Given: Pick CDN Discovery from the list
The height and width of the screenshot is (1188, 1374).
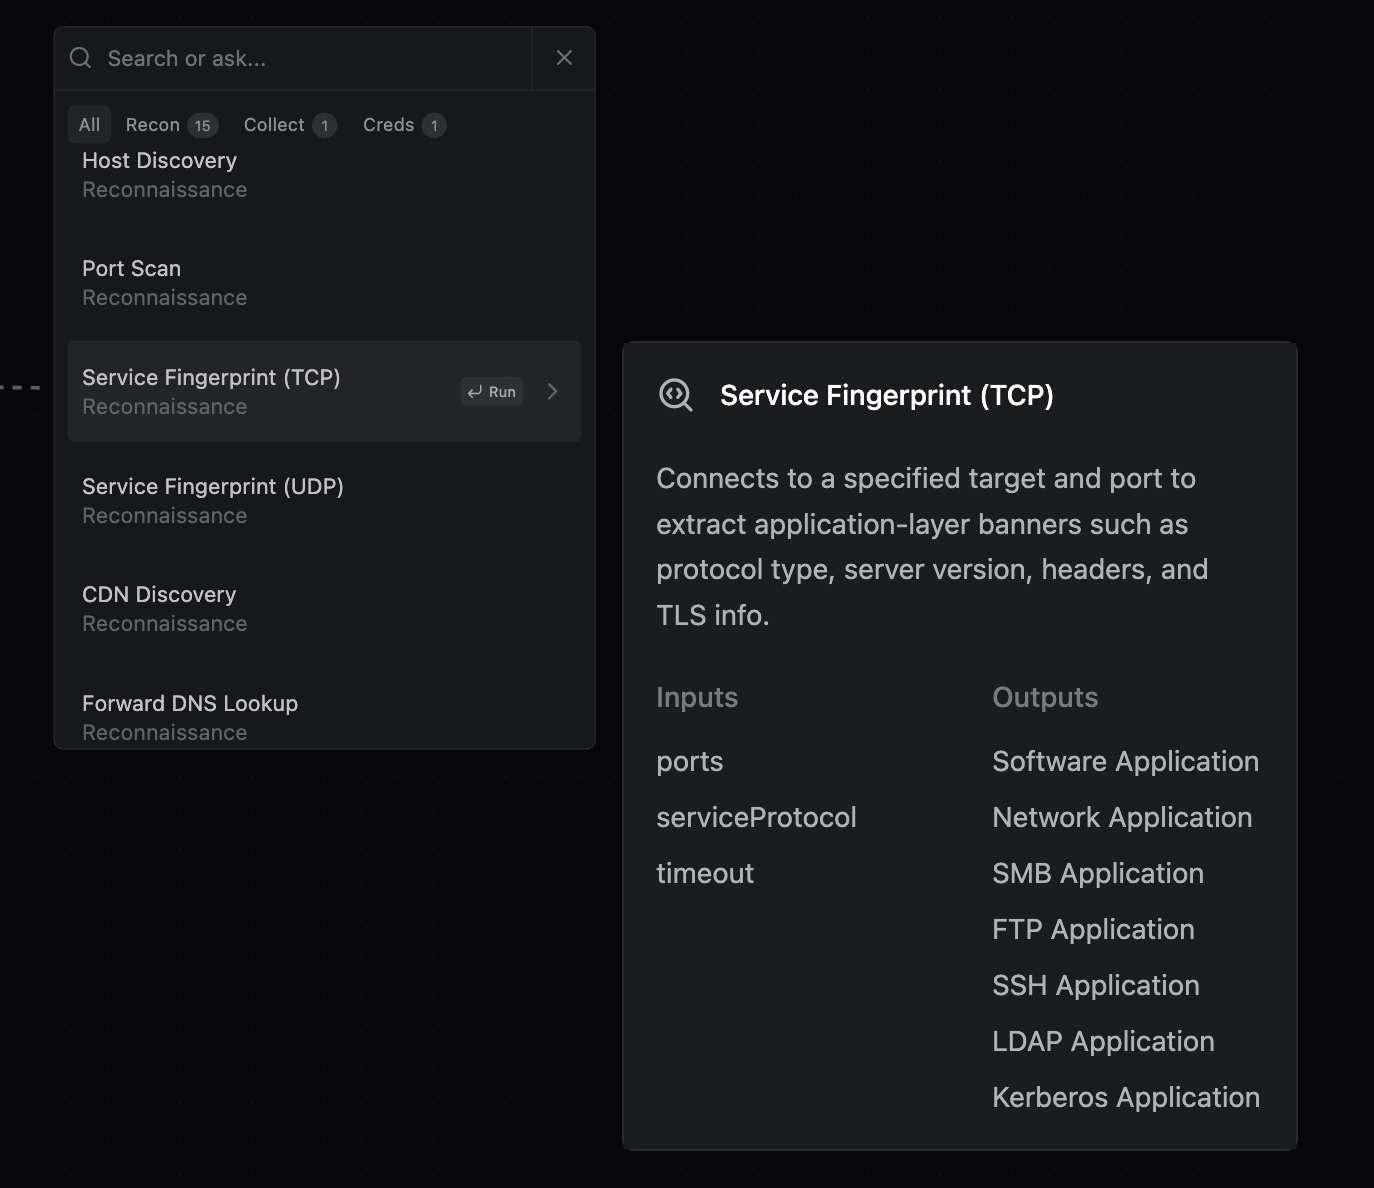Looking at the screenshot, I should tap(160, 609).
